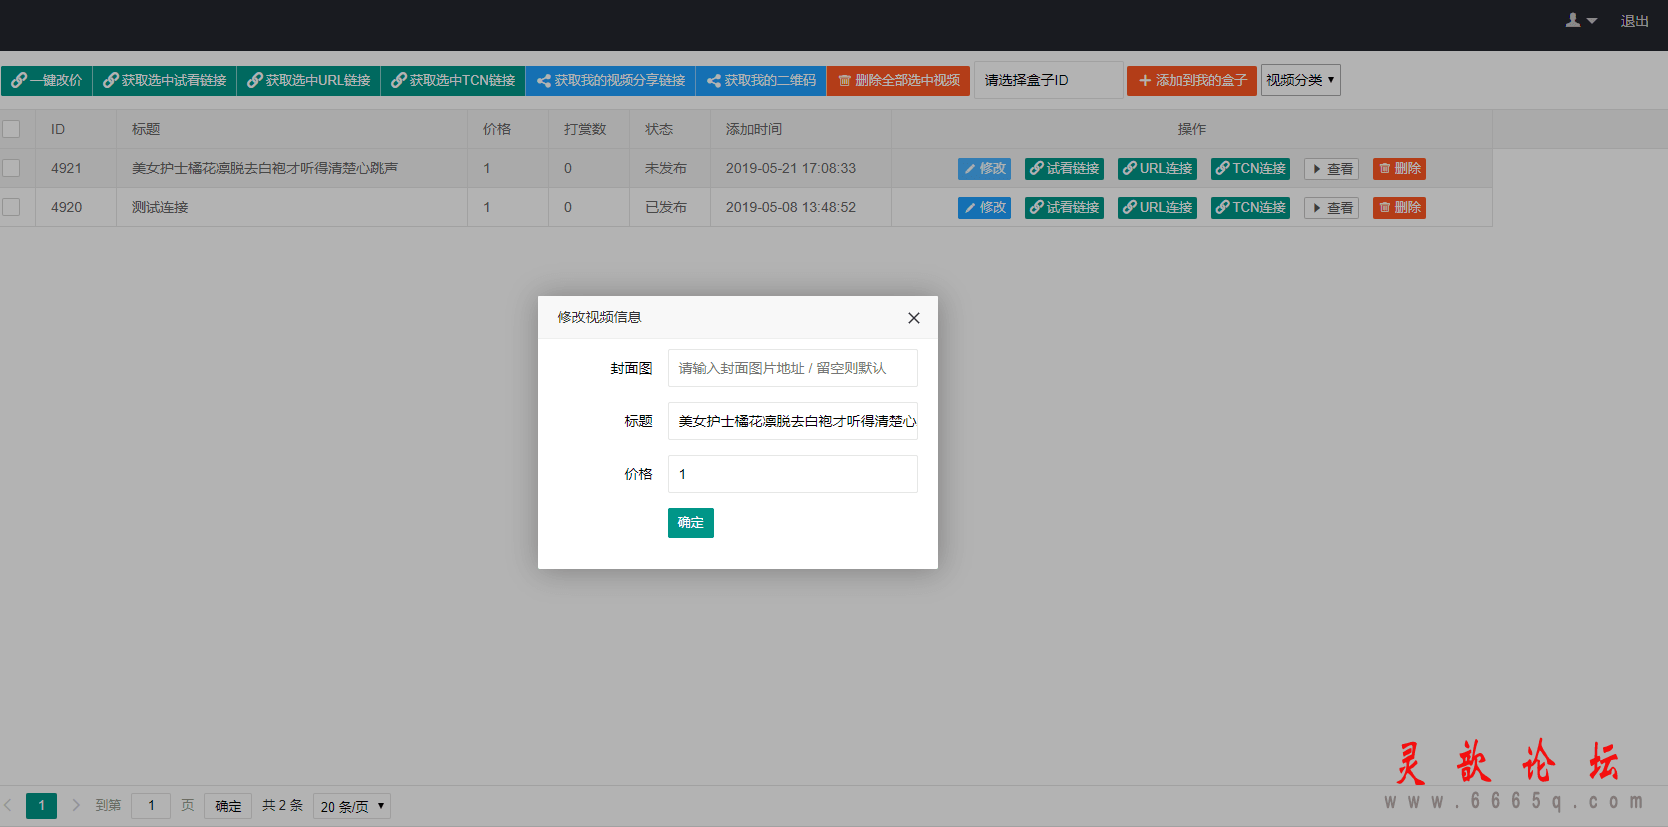This screenshot has width=1668, height=827.
Task: Click the 标题 title input field
Action: click(793, 421)
